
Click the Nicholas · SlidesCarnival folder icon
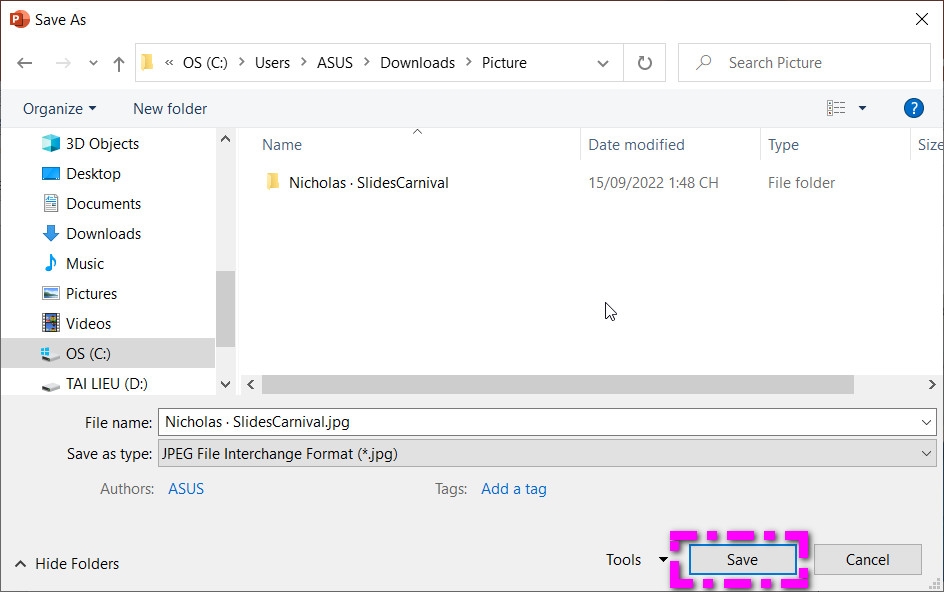click(x=273, y=182)
